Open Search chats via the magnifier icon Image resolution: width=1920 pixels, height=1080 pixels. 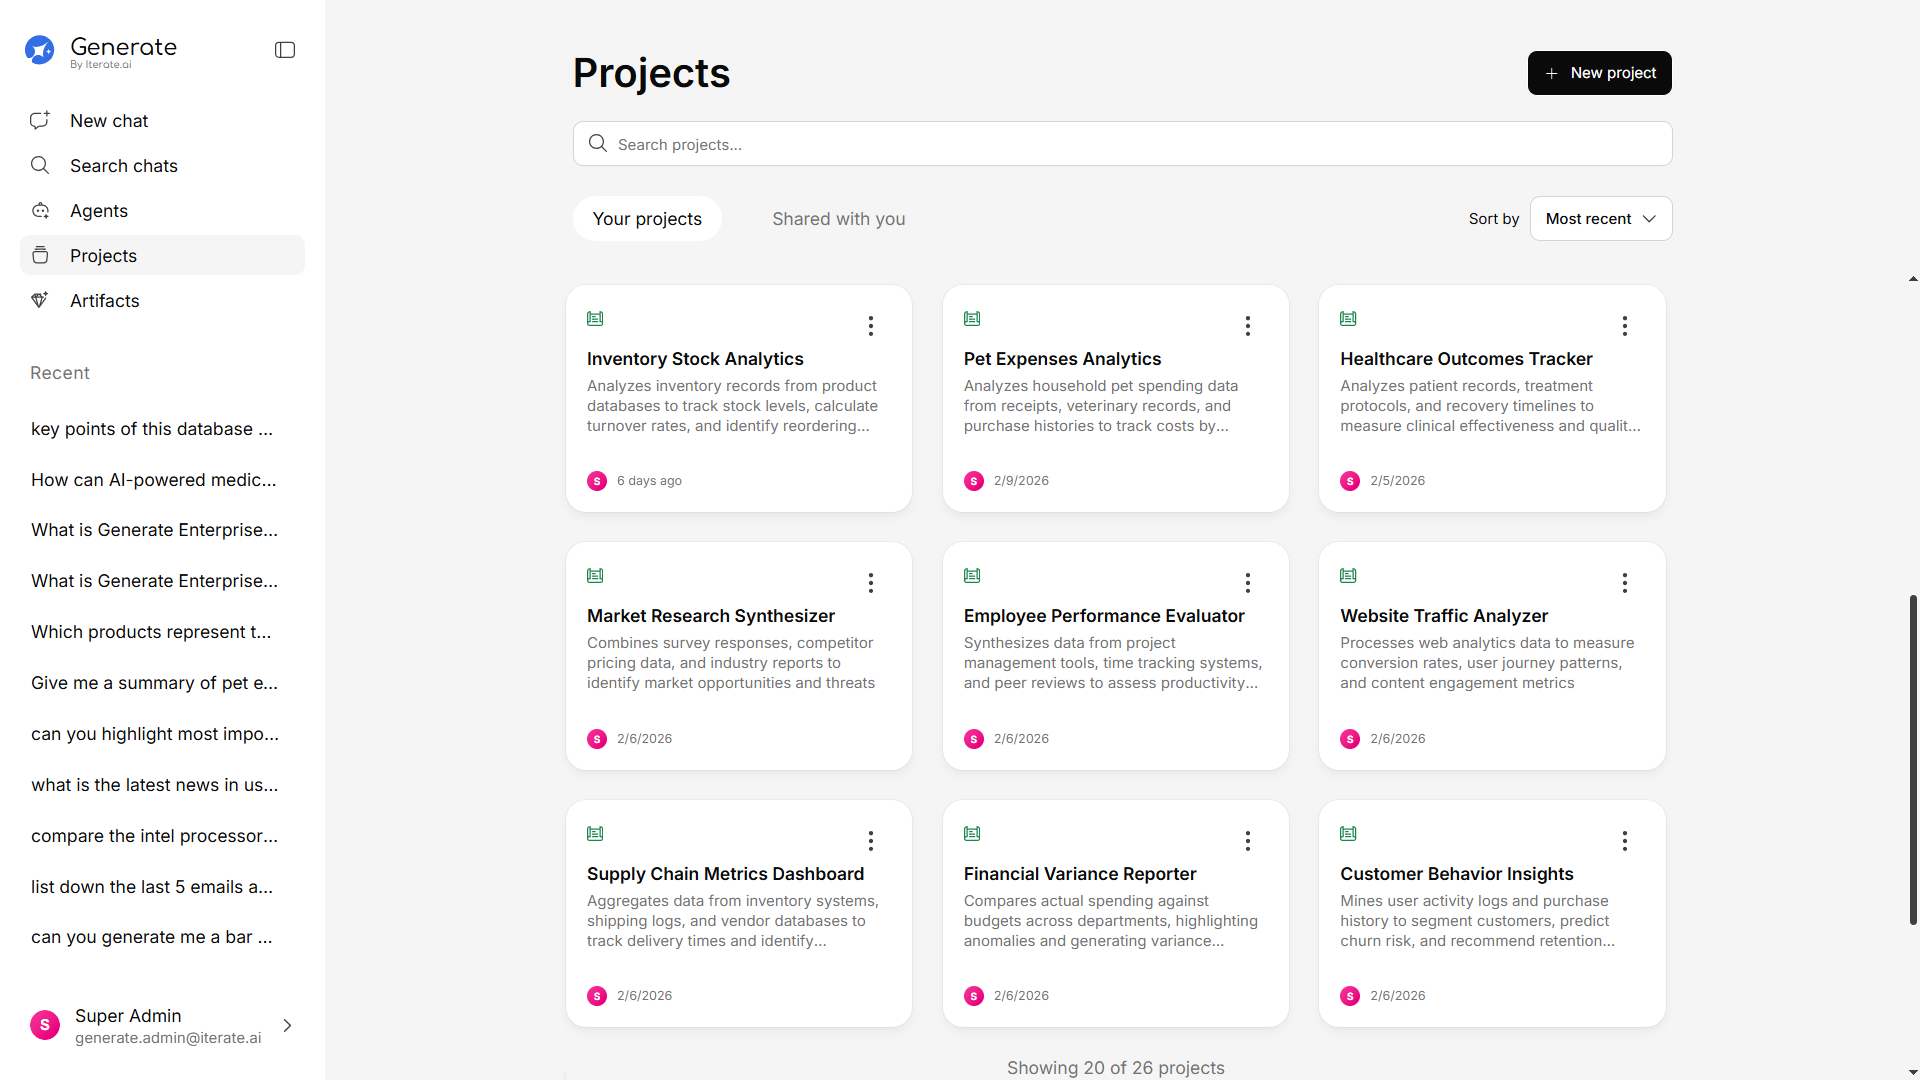tap(40, 165)
